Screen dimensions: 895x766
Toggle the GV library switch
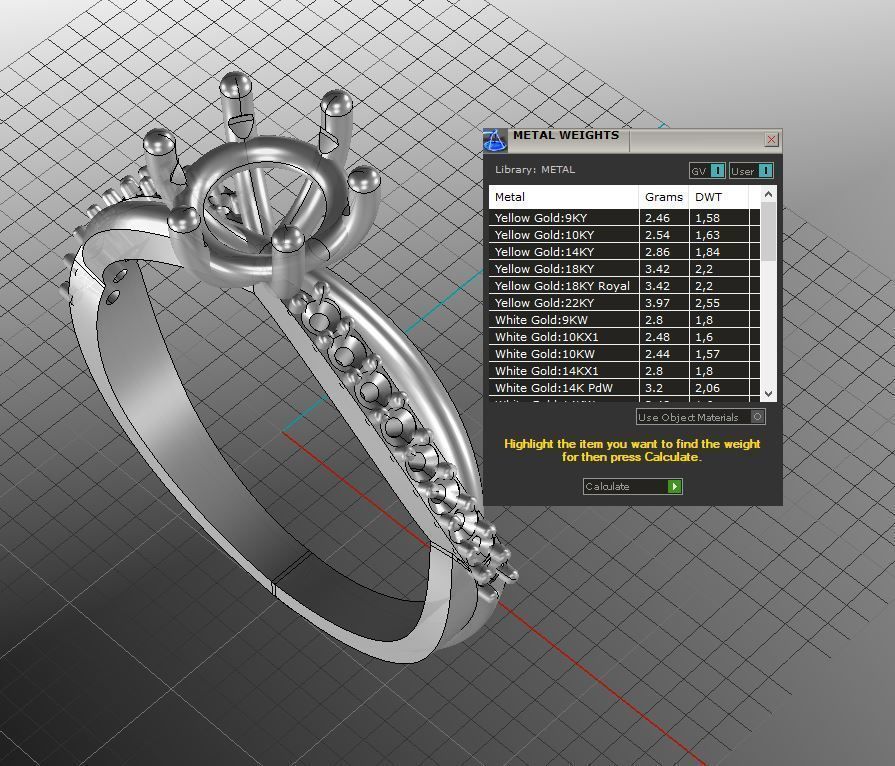(x=719, y=171)
